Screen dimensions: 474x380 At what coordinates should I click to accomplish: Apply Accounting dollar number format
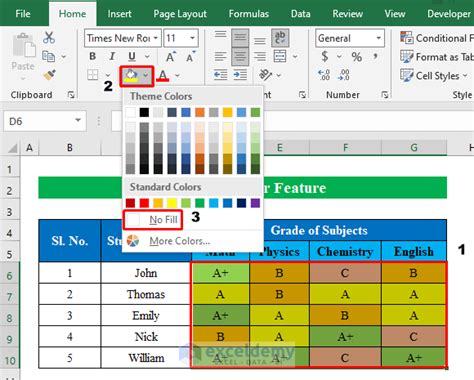coord(325,56)
